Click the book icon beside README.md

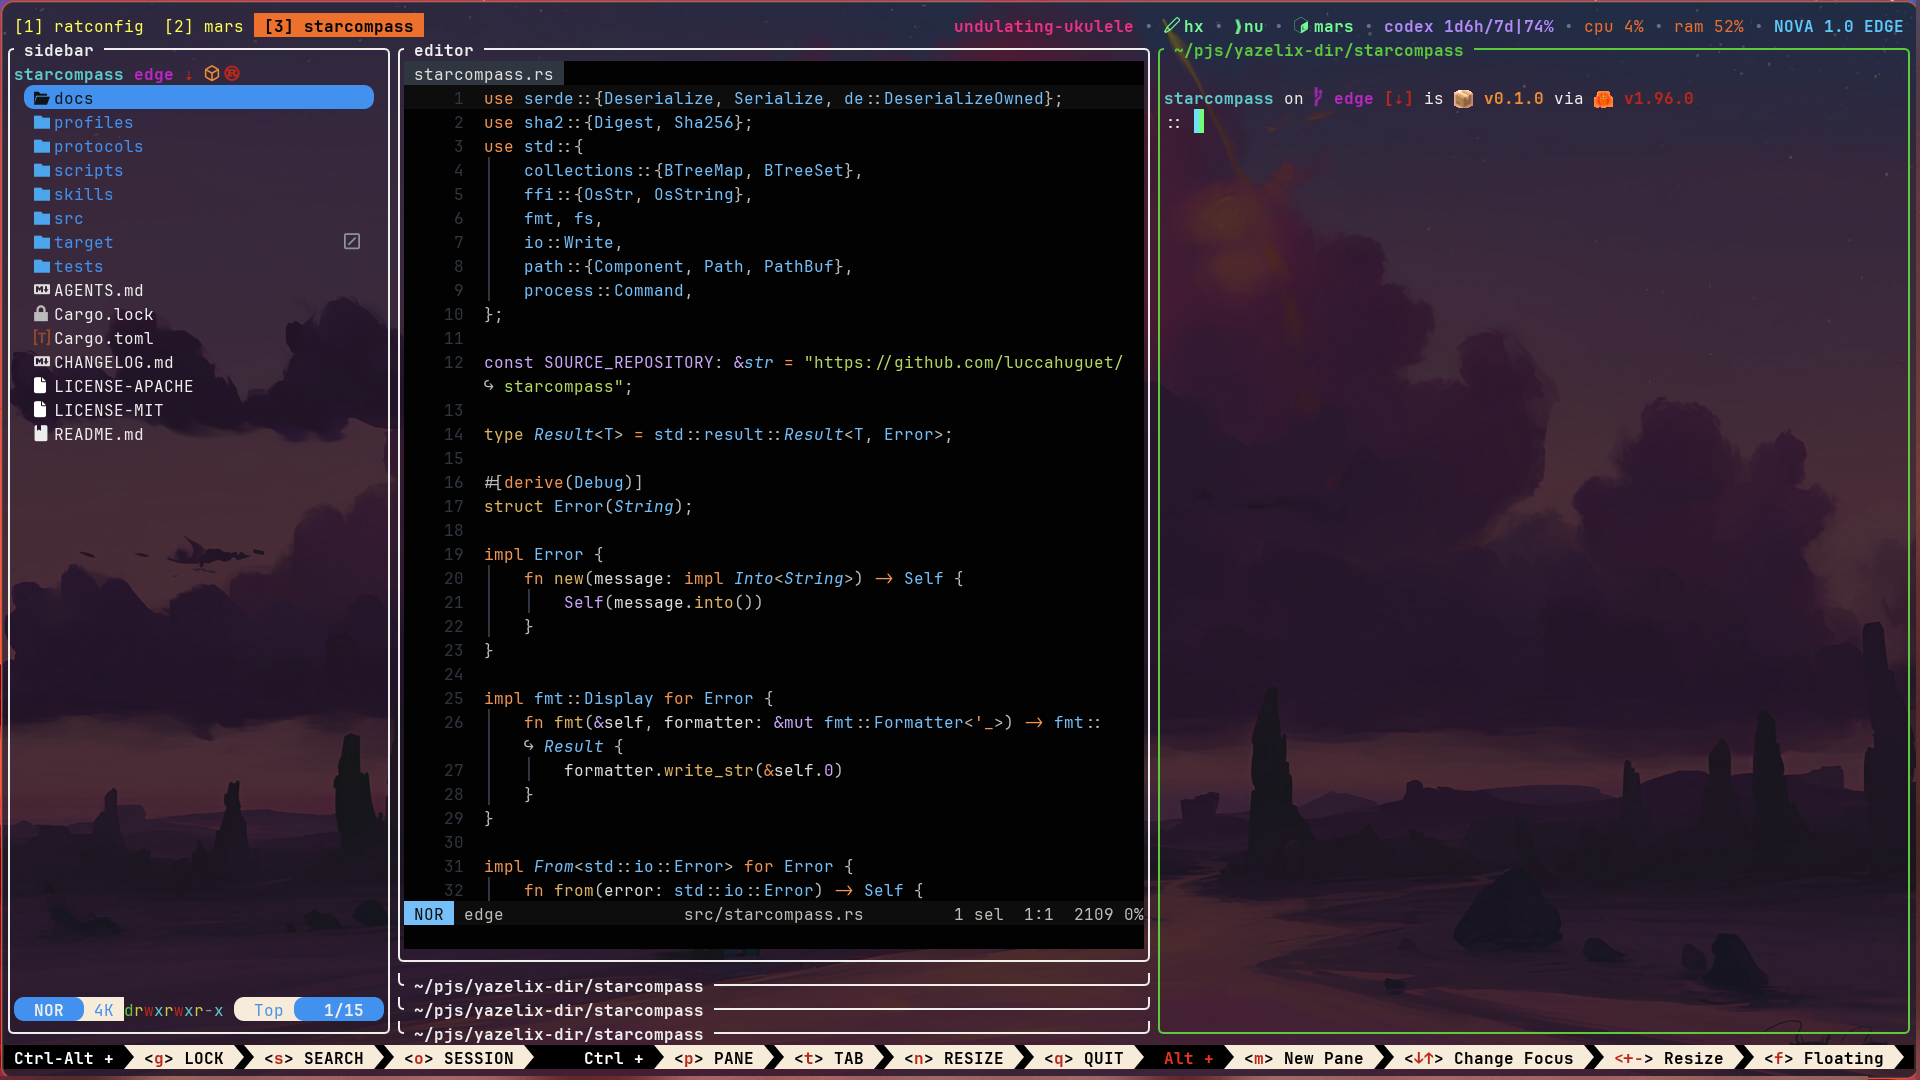pos(41,434)
